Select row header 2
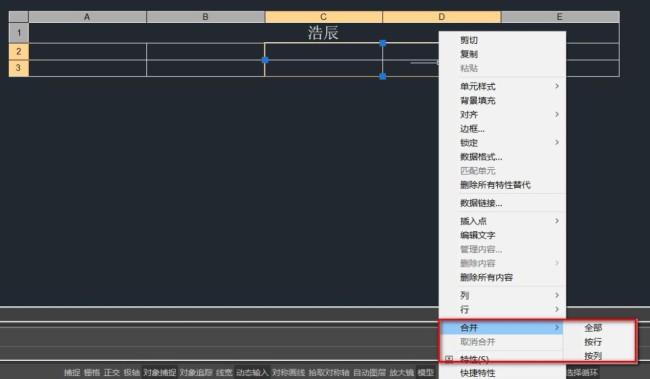 click(19, 52)
